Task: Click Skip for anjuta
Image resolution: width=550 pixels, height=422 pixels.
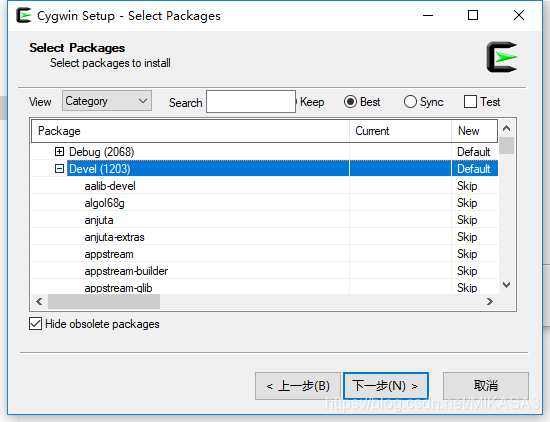Action: click(467, 220)
